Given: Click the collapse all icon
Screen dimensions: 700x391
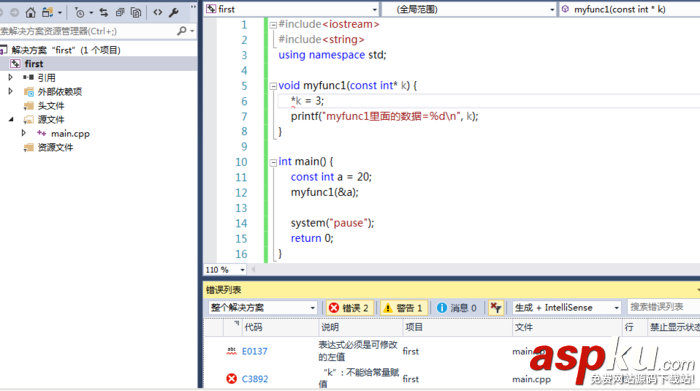Looking at the screenshot, I should 120,12.
